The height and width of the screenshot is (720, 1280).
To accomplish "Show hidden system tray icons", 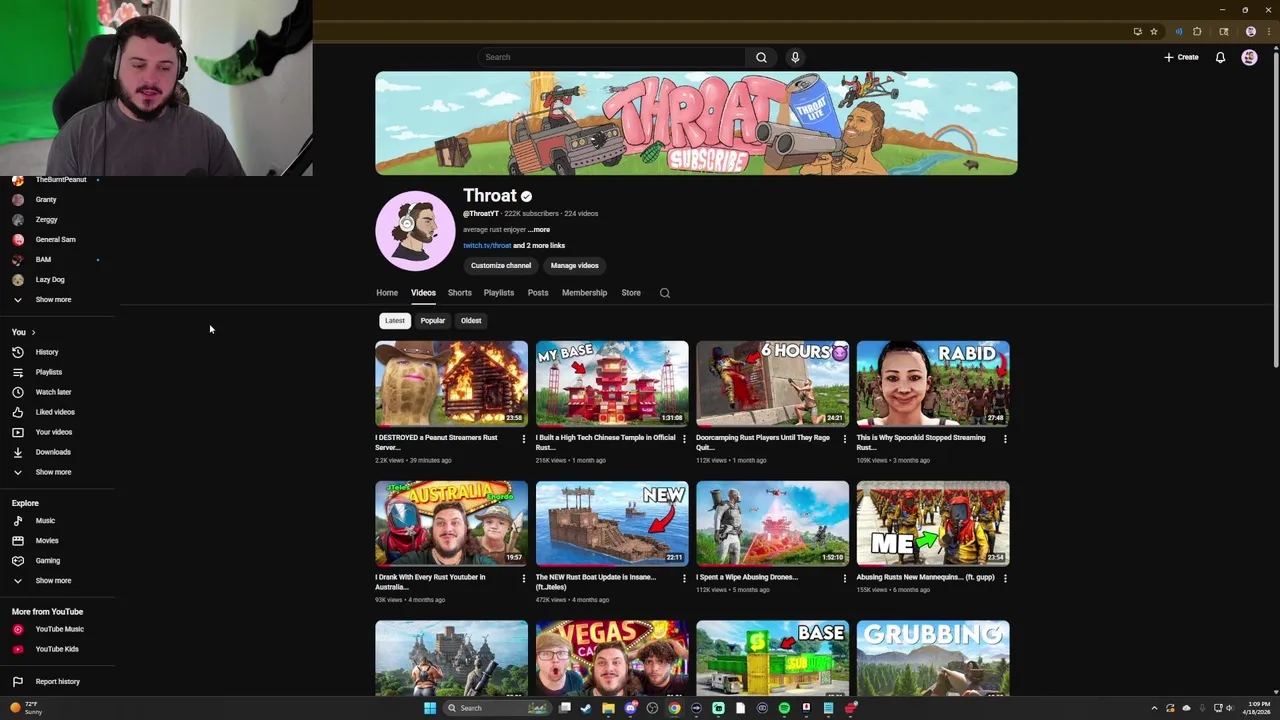I will coord(1154,708).
